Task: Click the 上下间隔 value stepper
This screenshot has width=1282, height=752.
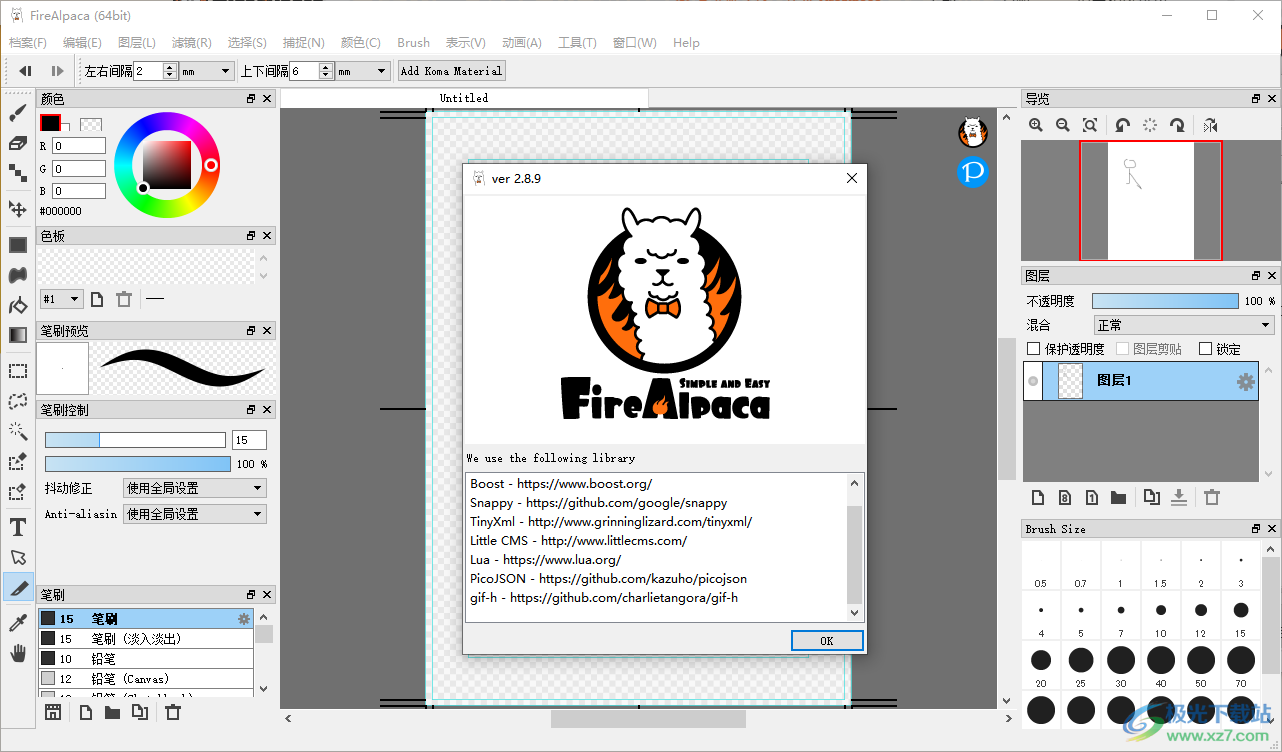Action: pos(325,71)
